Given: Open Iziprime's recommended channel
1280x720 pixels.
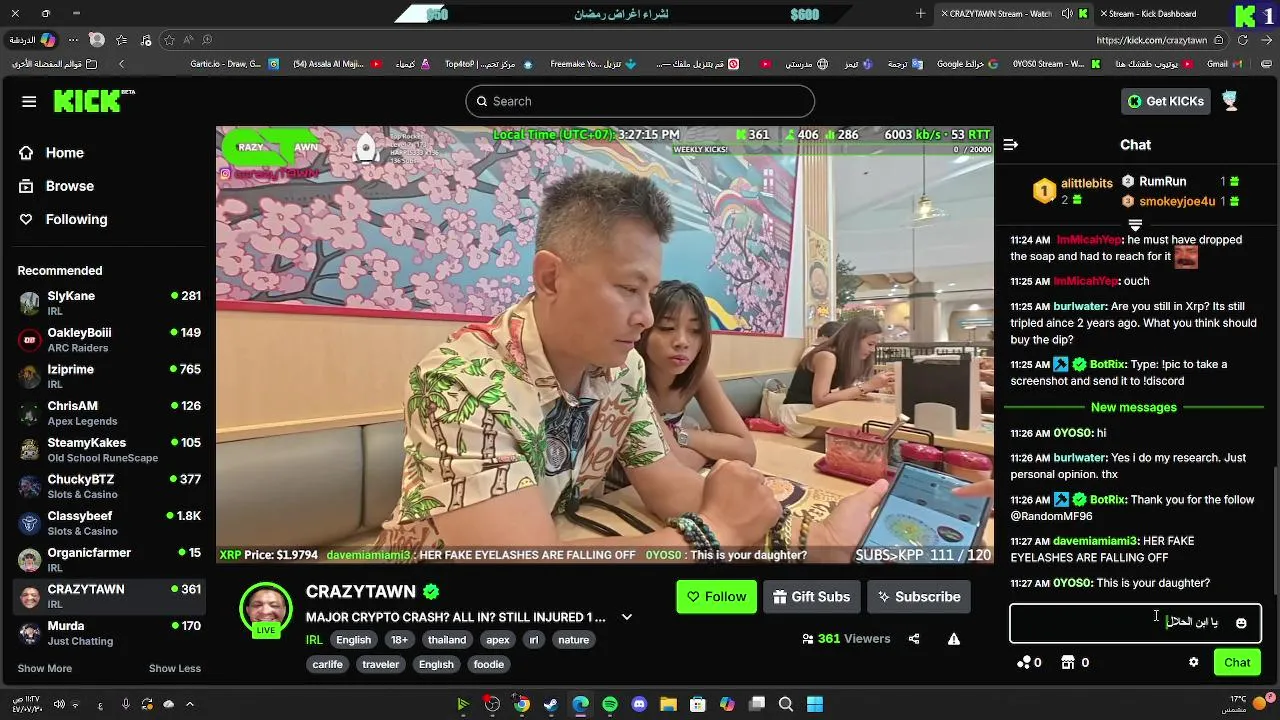Looking at the screenshot, I should 109,376.
